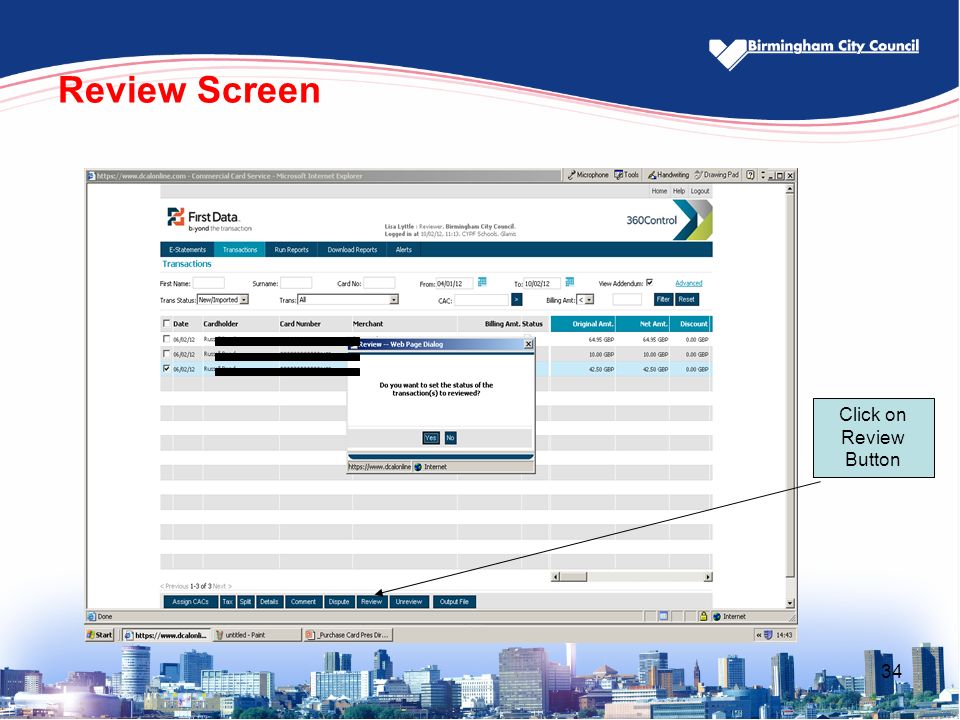Open the To date calendar picker
The width and height of the screenshot is (960, 720).
coord(569,282)
